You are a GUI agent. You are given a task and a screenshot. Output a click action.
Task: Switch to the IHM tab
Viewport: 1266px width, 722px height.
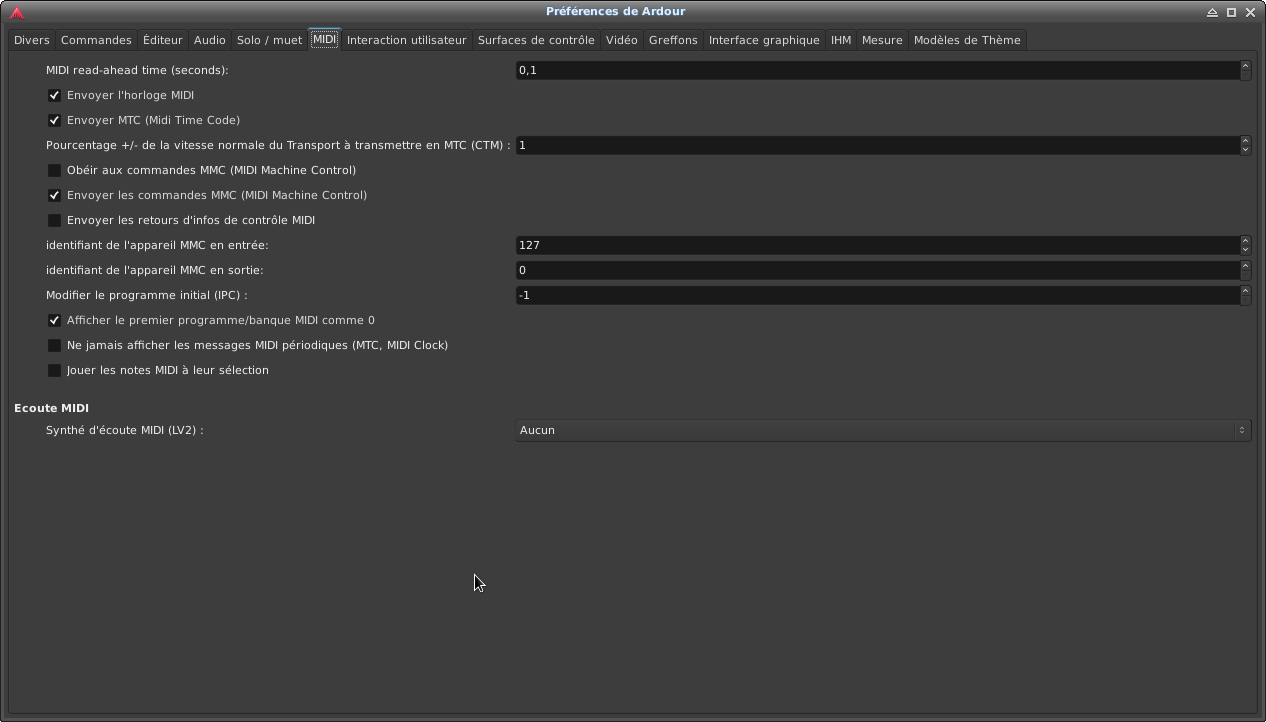click(x=841, y=40)
